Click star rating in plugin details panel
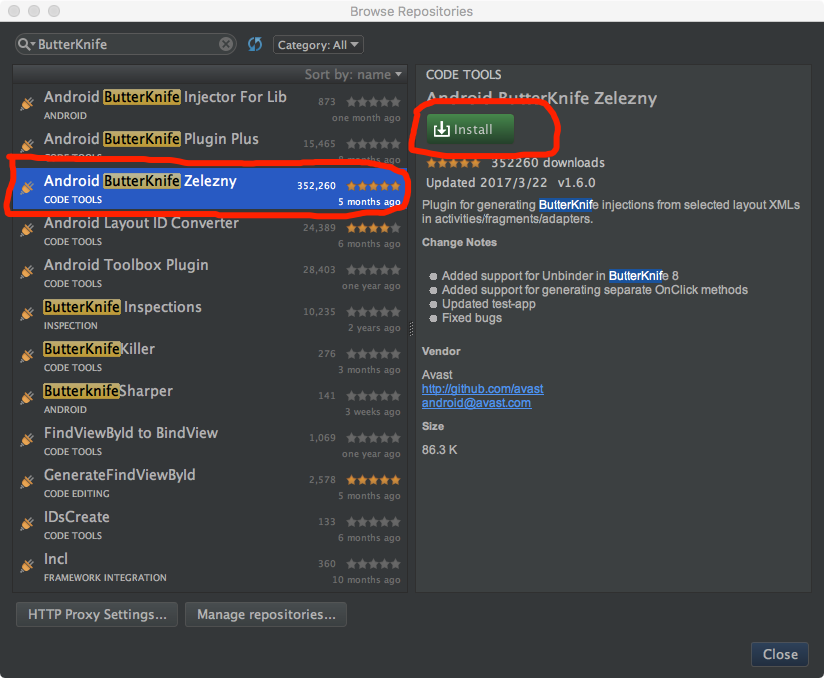Viewport: 824px width, 678px height. click(454, 163)
